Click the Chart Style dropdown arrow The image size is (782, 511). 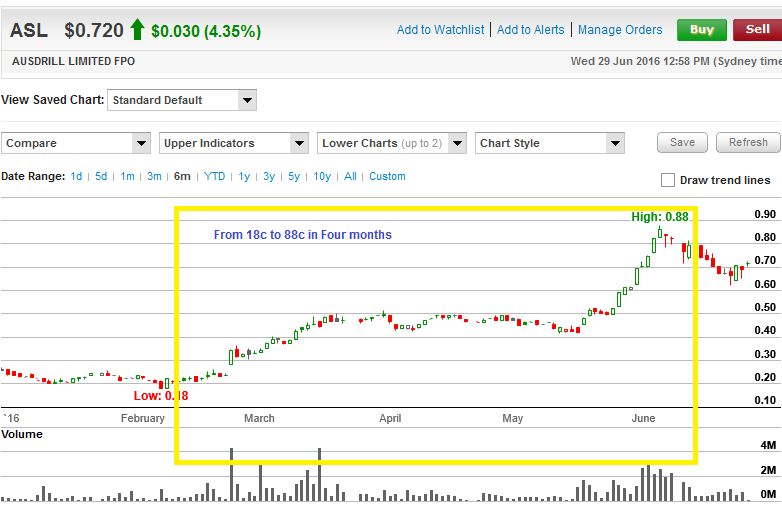[x=615, y=143]
